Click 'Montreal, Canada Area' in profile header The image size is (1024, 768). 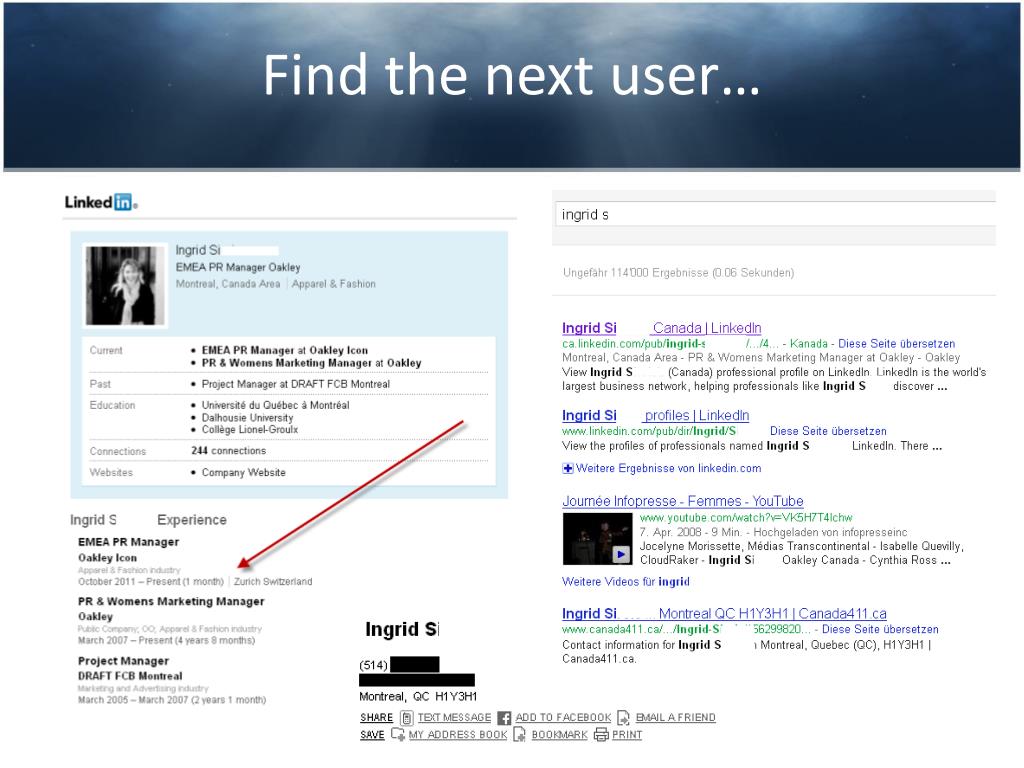click(x=228, y=284)
